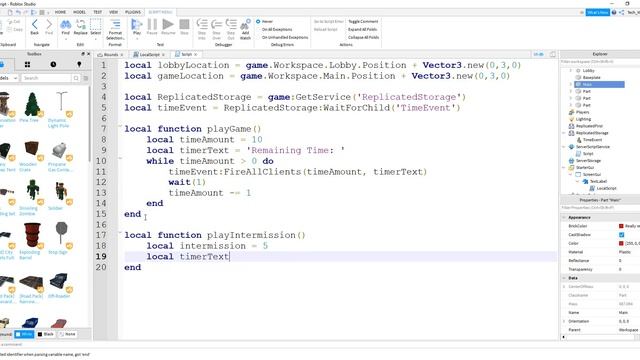Click the help question mark icon

(x=614, y=13)
